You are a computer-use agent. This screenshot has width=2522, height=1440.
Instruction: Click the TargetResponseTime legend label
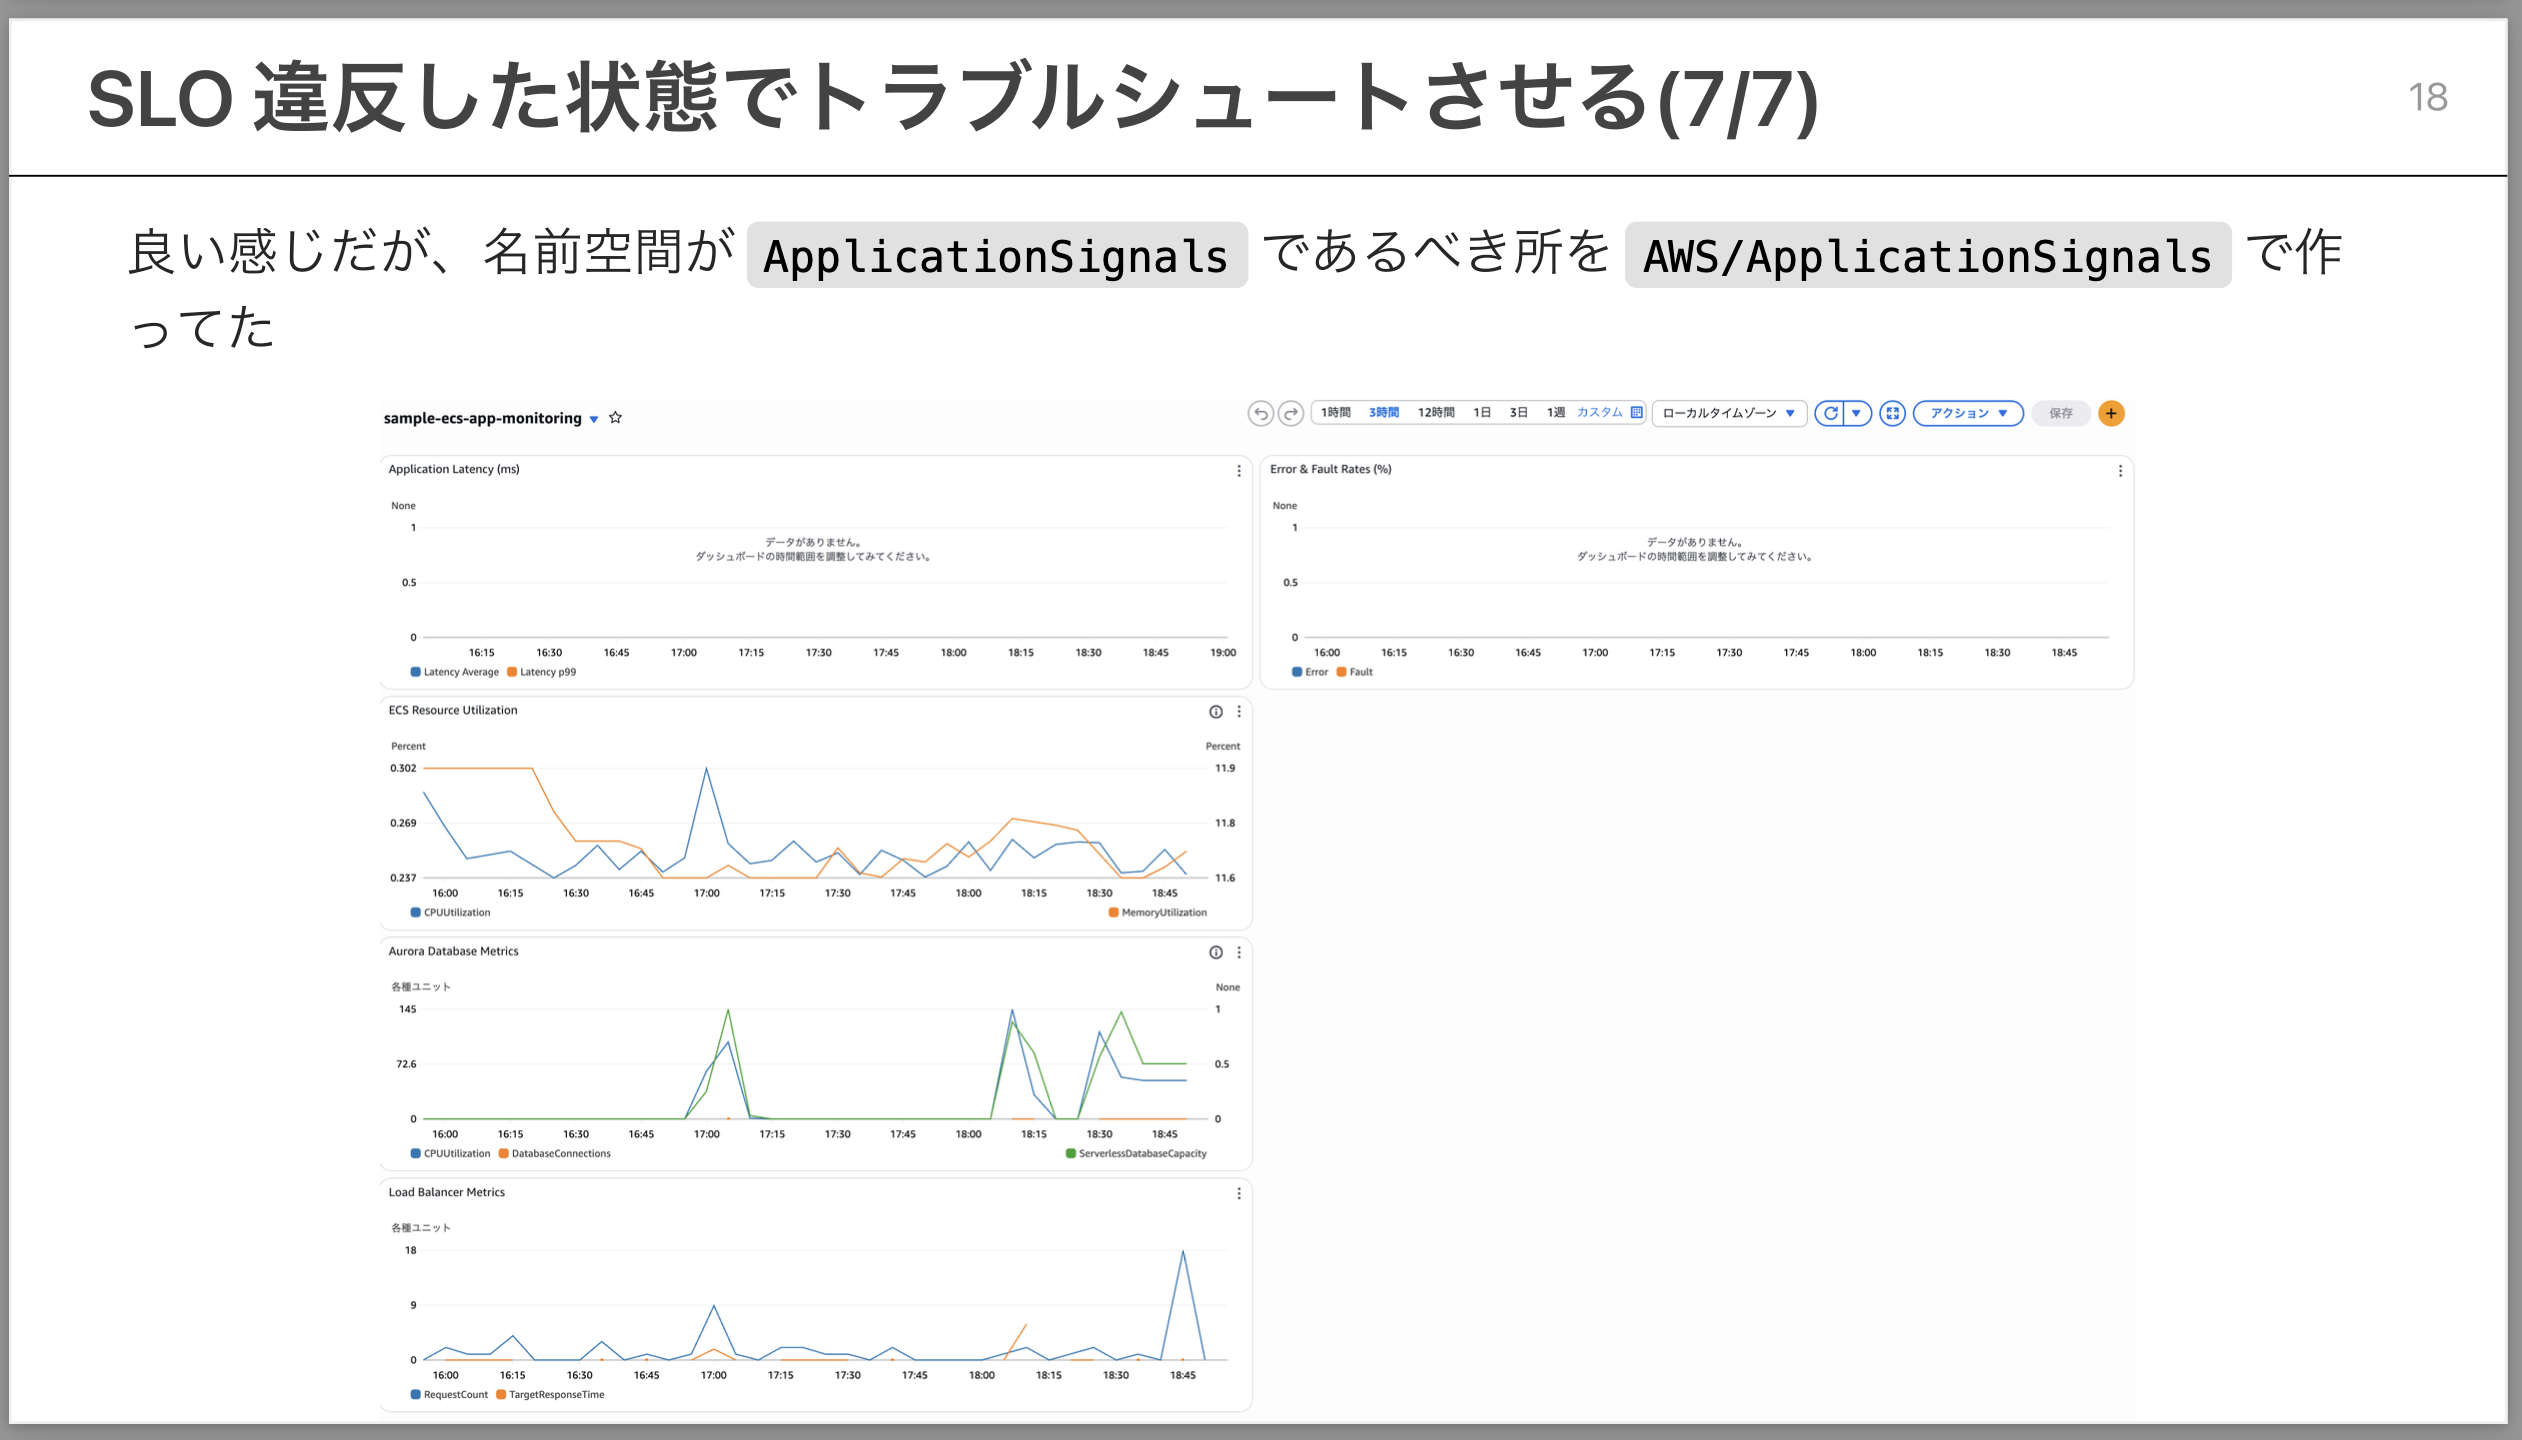click(x=556, y=1394)
